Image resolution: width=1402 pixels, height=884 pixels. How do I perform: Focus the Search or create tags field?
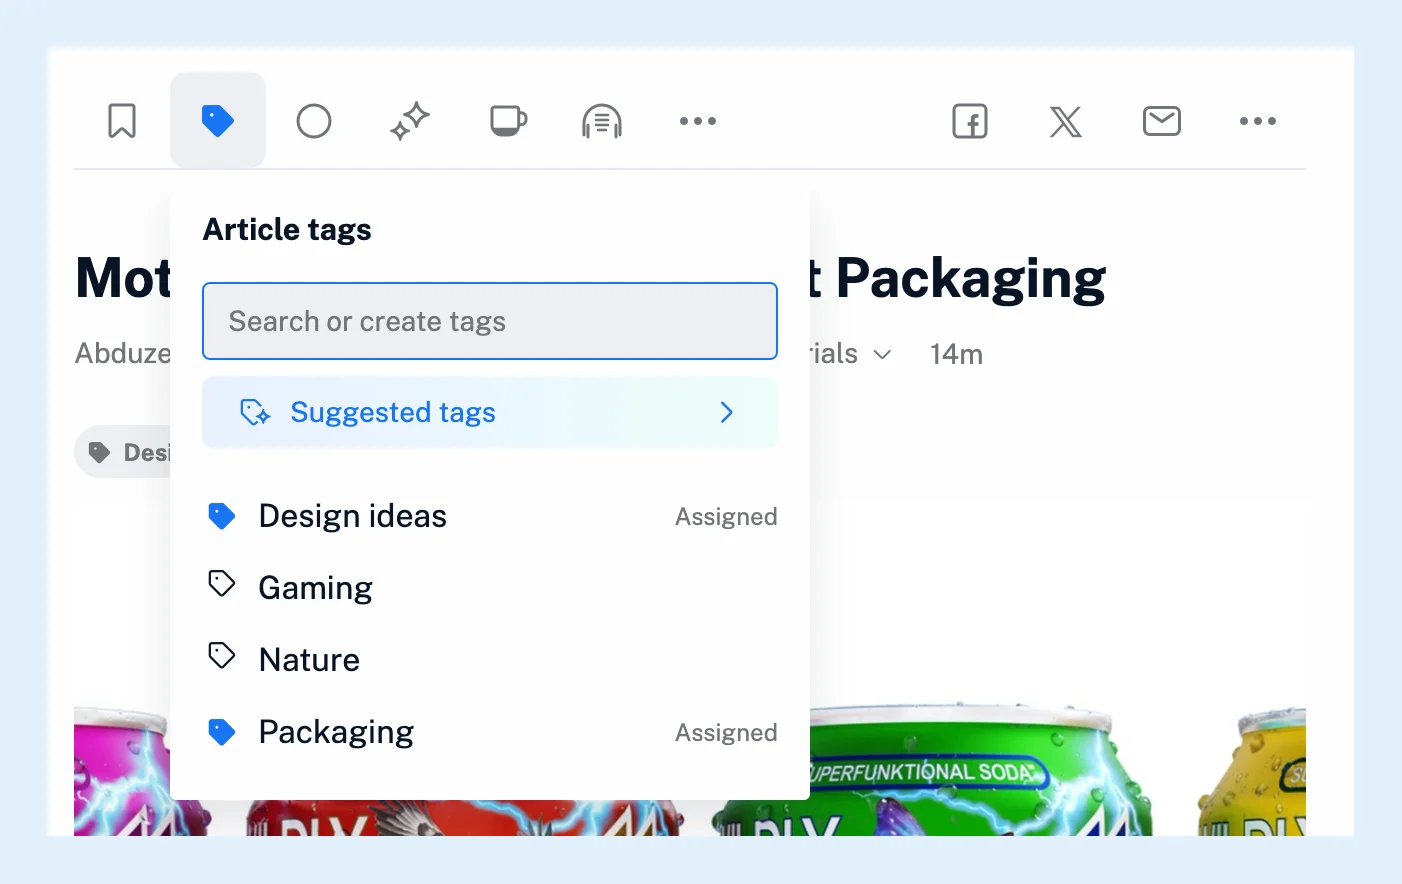tap(490, 321)
